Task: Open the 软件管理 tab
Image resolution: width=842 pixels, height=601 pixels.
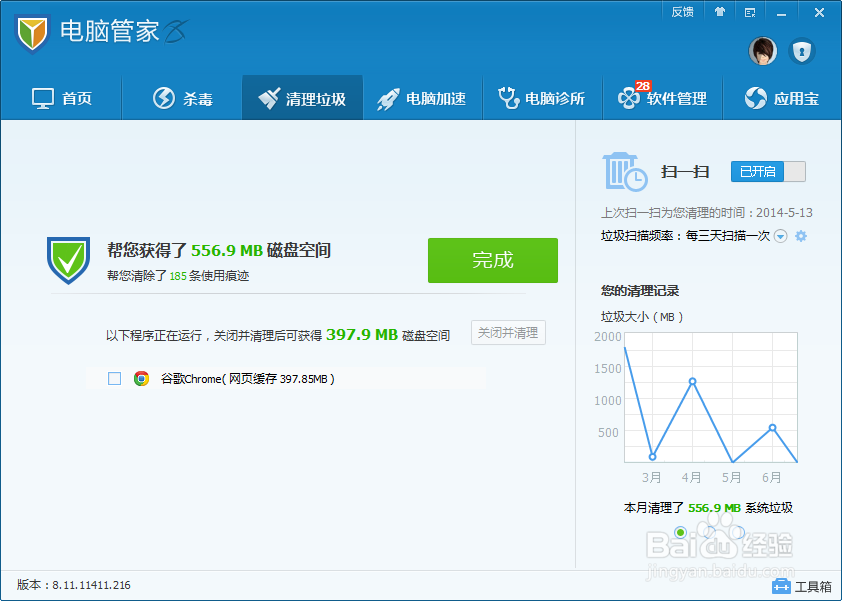Action: coord(663,98)
